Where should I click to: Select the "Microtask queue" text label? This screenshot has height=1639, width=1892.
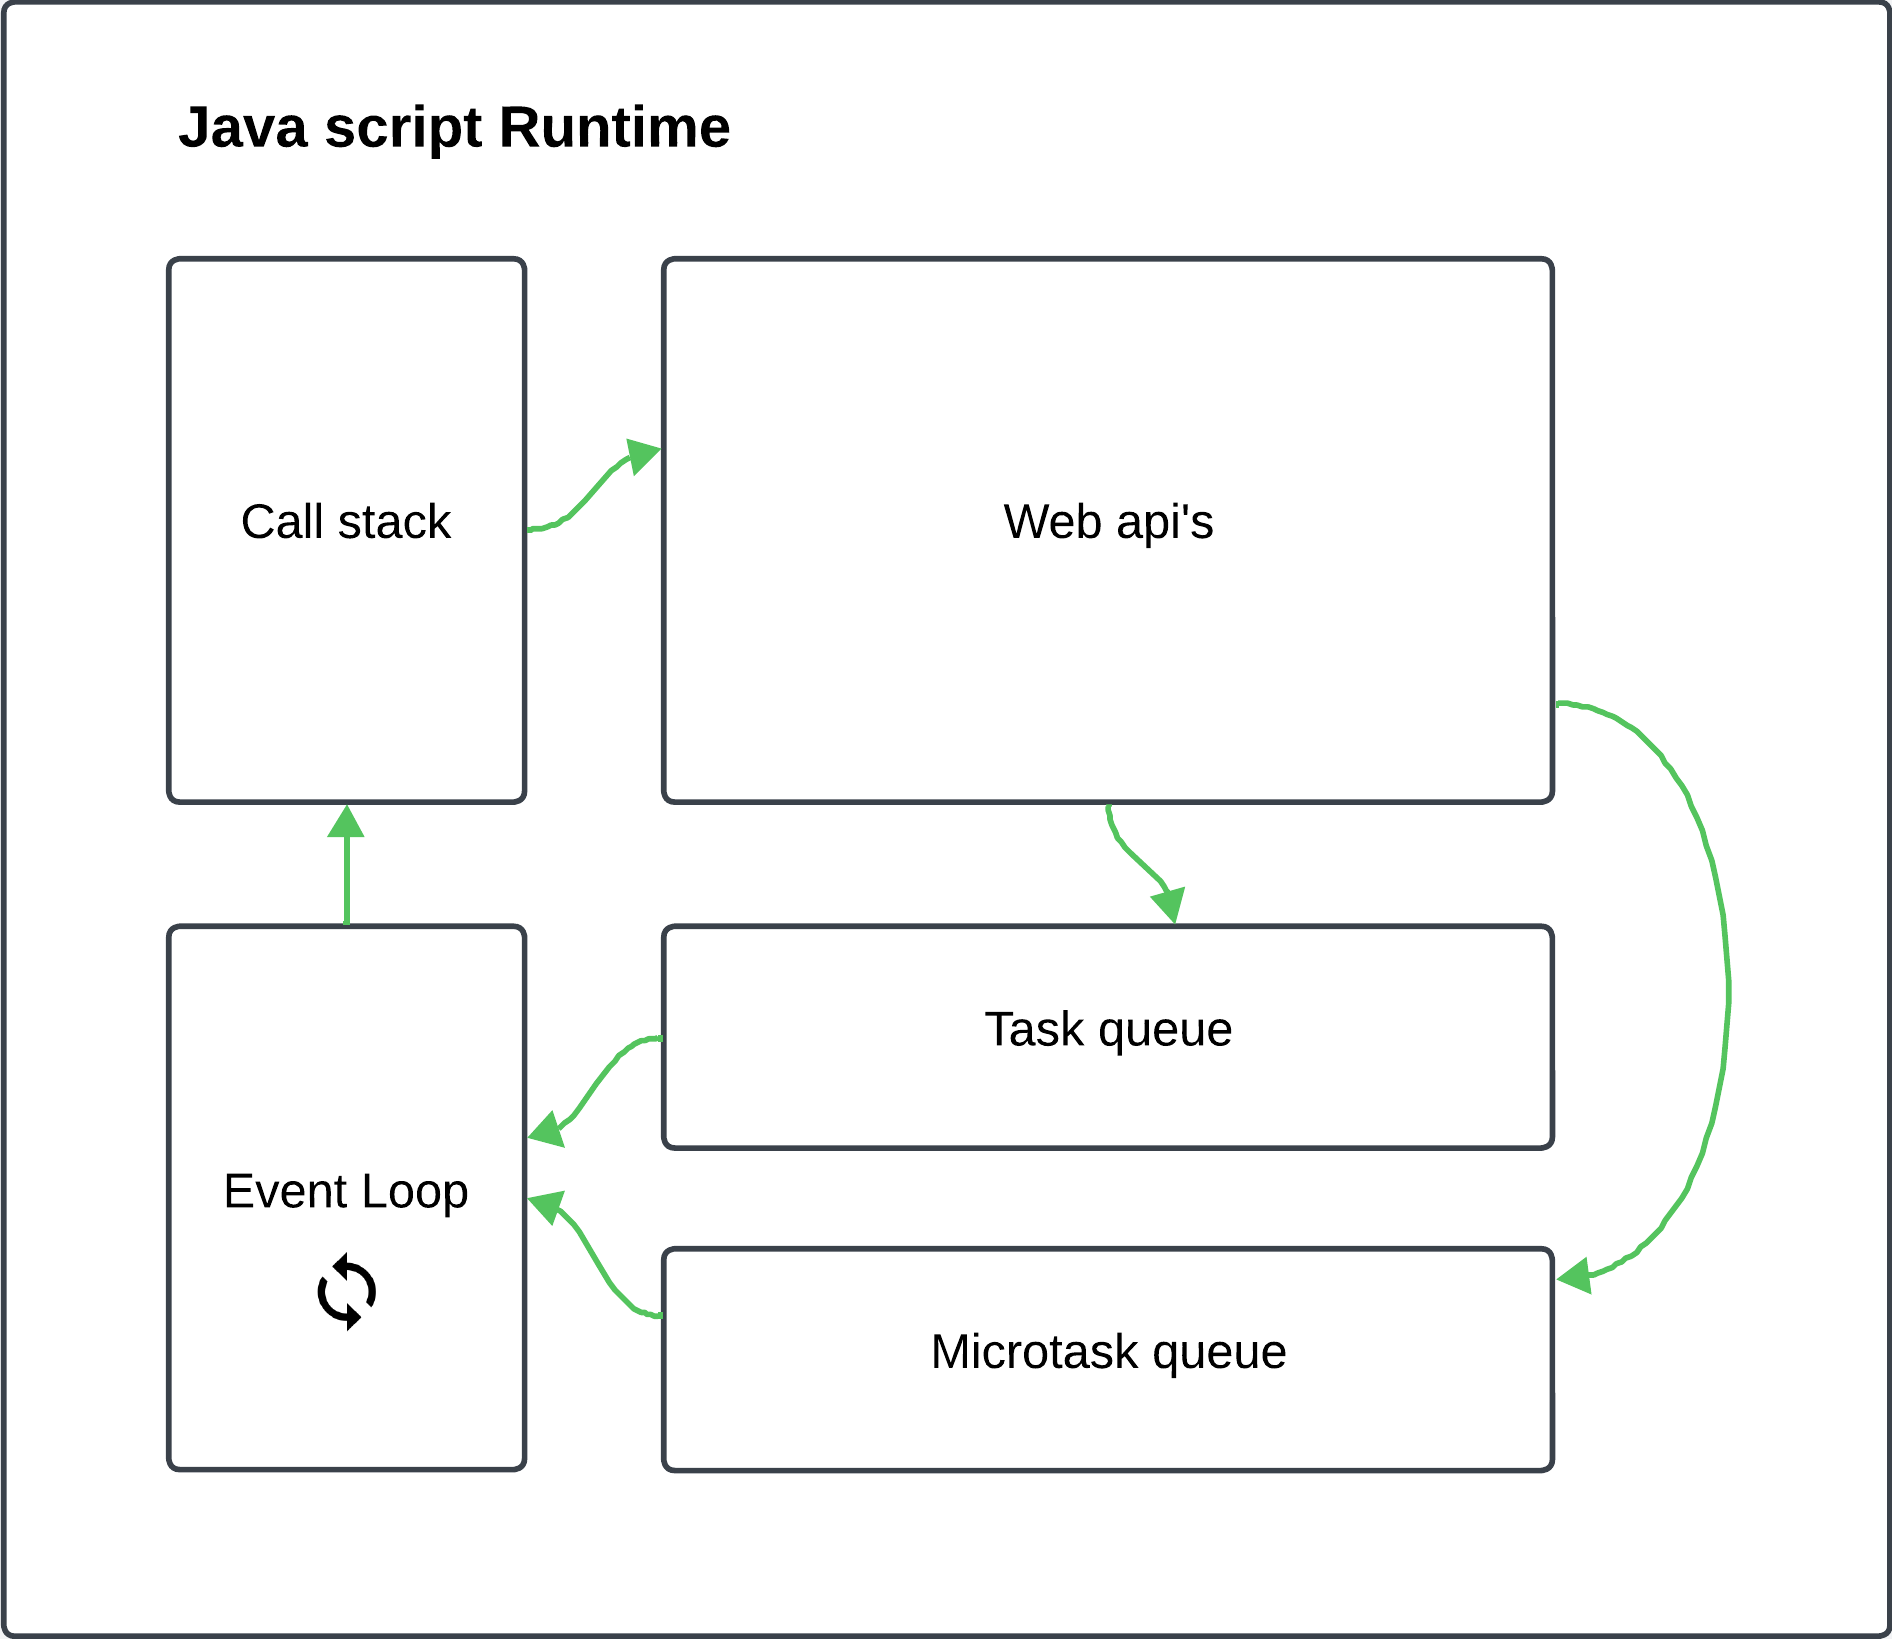pos(1108,1352)
